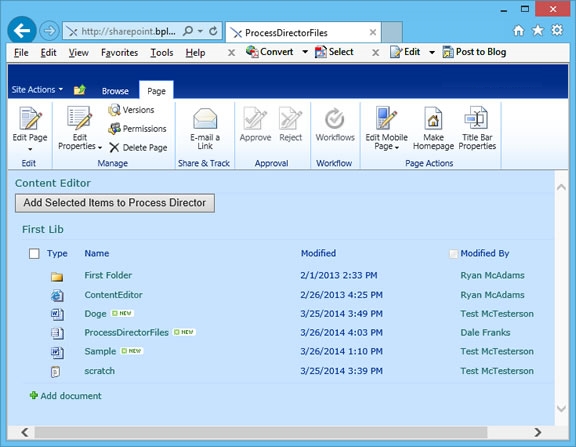Viewport: 576px width, 447px height.
Task: Open the Convert toolbar dropdown arrow
Action: point(305,52)
